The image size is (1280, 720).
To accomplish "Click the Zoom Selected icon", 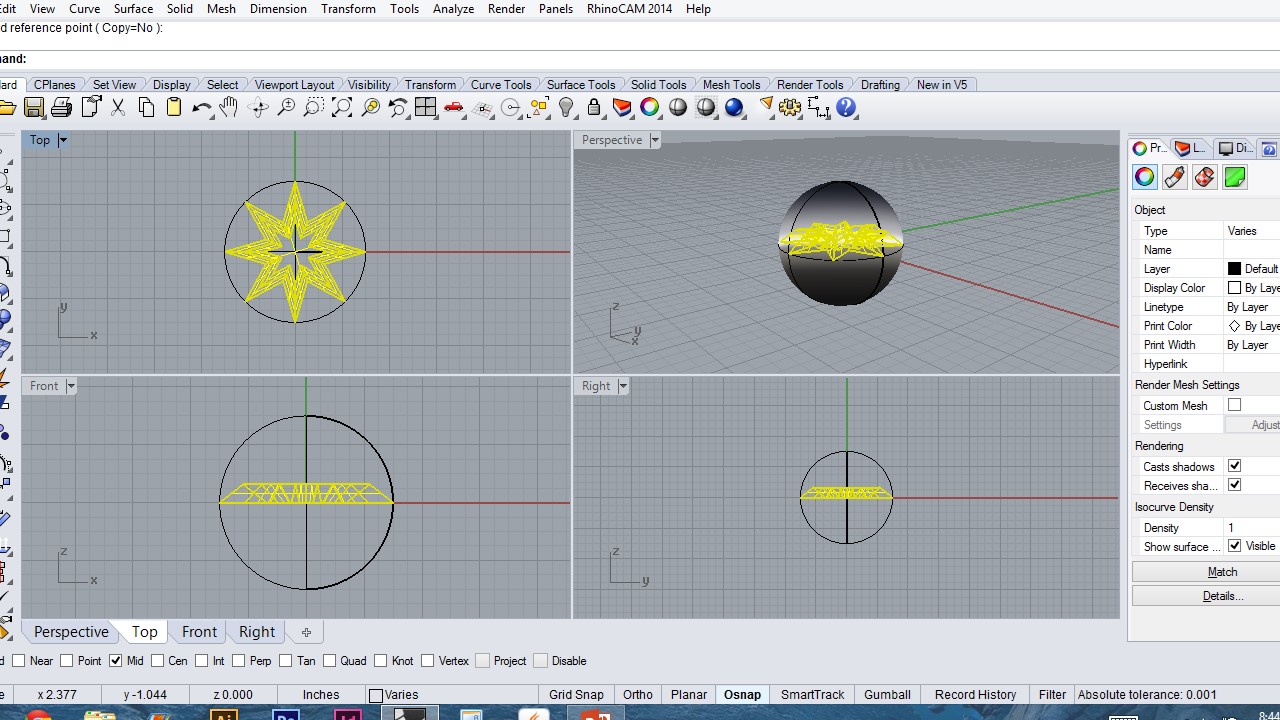I will 370,107.
